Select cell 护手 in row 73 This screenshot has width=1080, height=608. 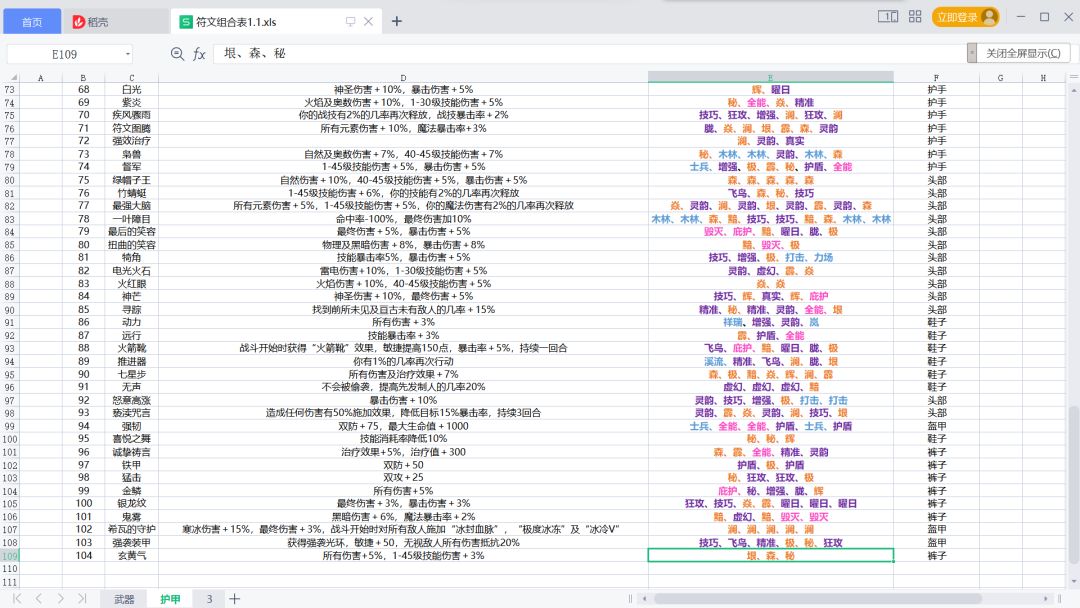click(936, 90)
